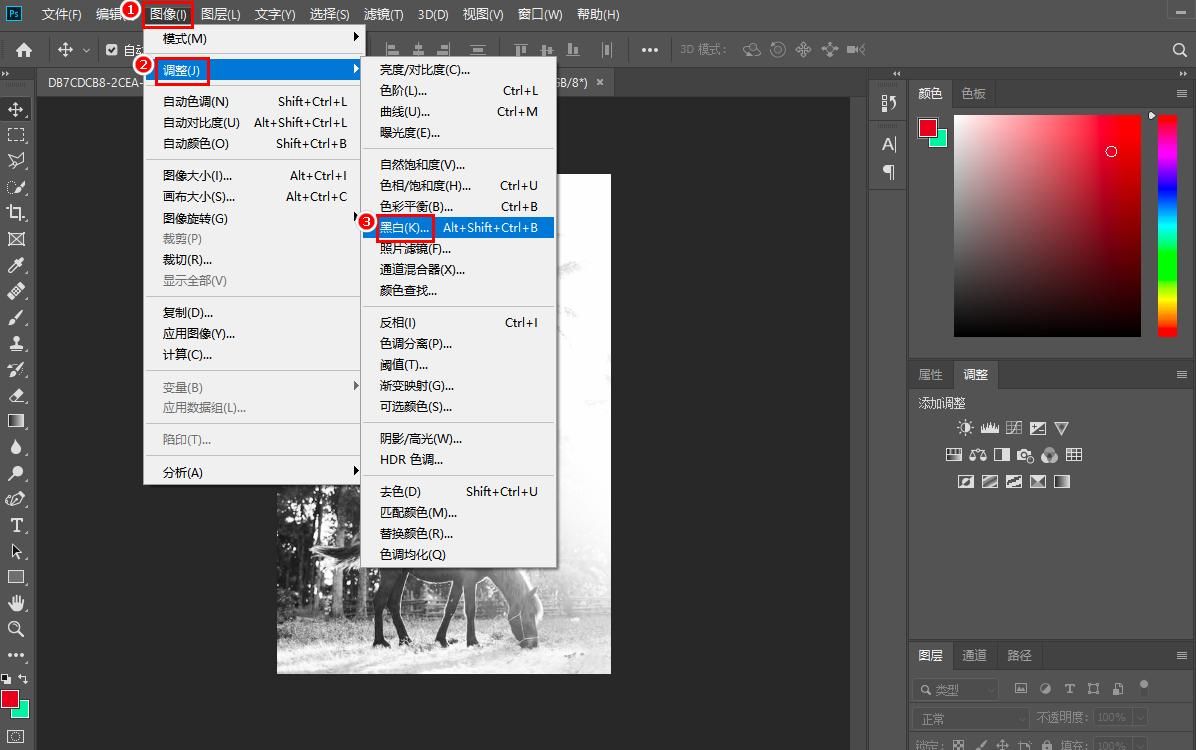The width and height of the screenshot is (1196, 750).
Task: Select the Crop tool
Action: pyautogui.click(x=16, y=213)
